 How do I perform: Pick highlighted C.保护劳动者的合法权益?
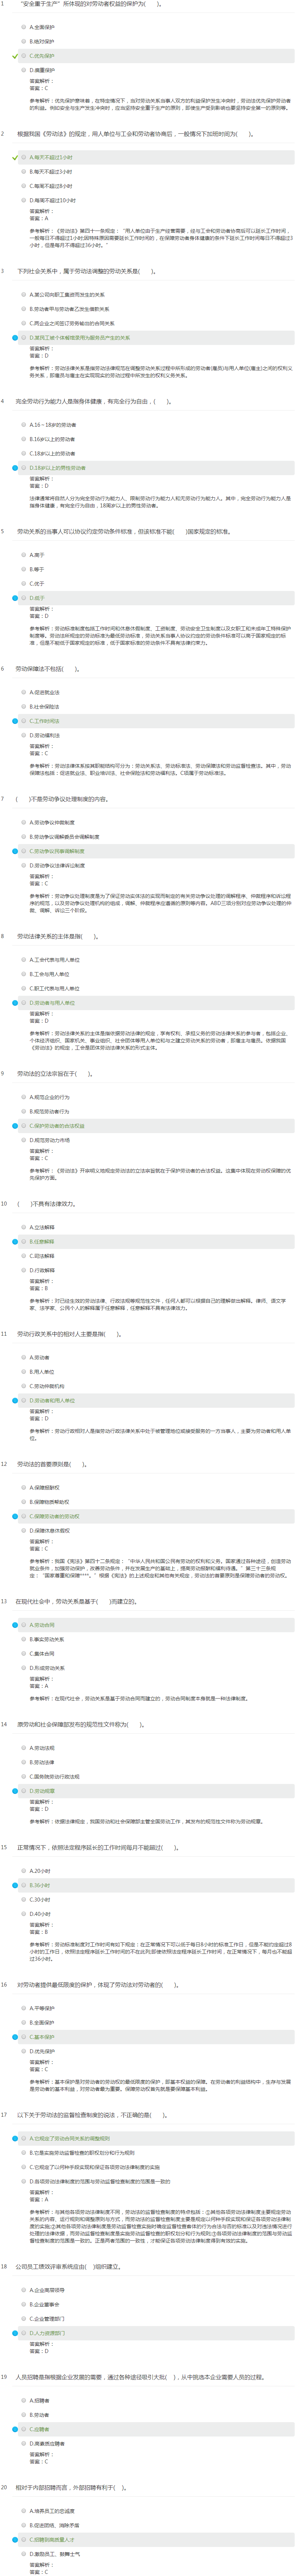(57, 1126)
